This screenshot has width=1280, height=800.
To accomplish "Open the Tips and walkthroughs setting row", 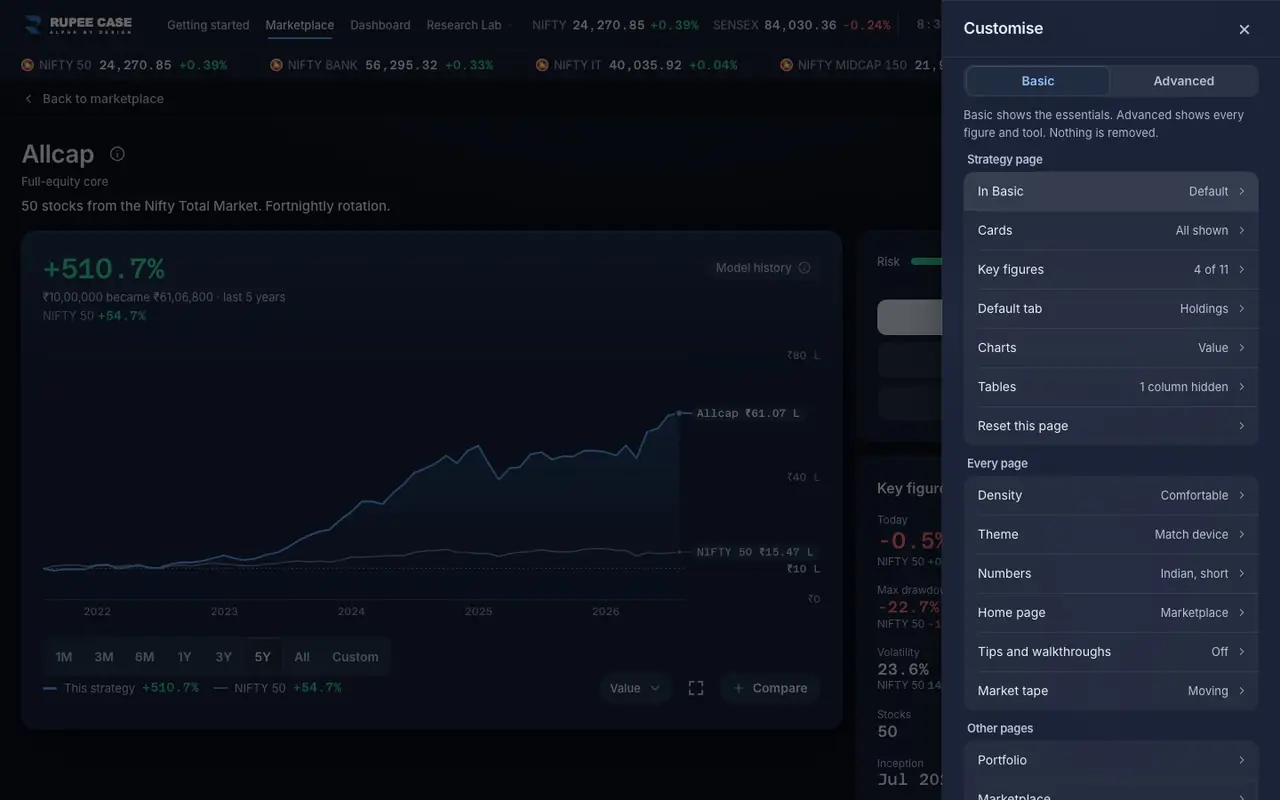I will pos(1111,652).
